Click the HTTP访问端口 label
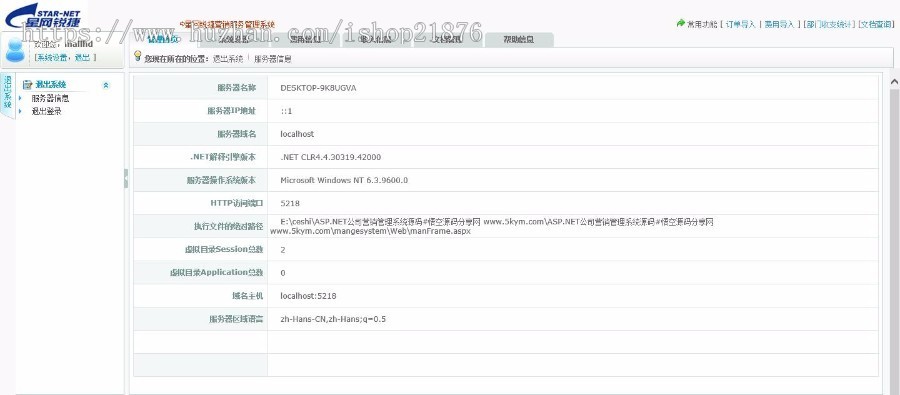This screenshot has height=395, width=900. (236, 203)
